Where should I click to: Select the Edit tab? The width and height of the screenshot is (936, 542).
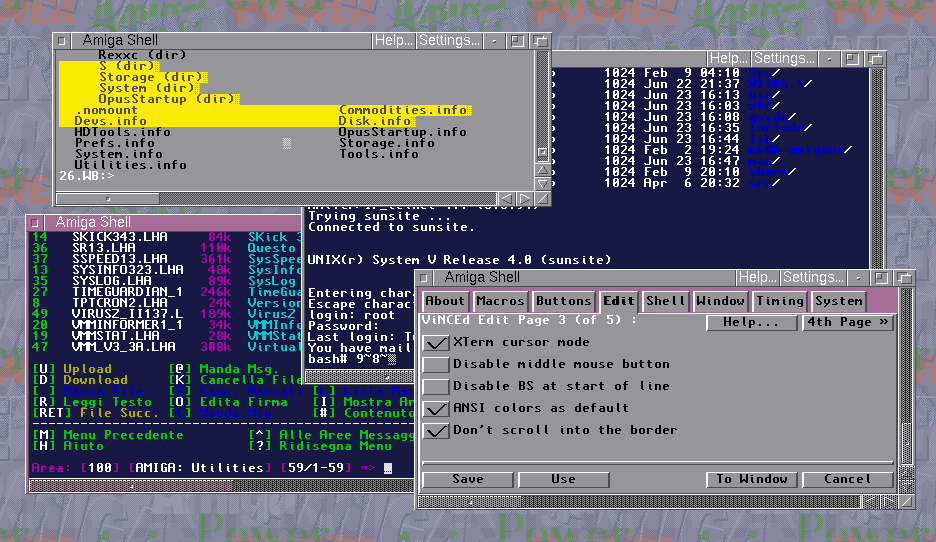tap(618, 301)
